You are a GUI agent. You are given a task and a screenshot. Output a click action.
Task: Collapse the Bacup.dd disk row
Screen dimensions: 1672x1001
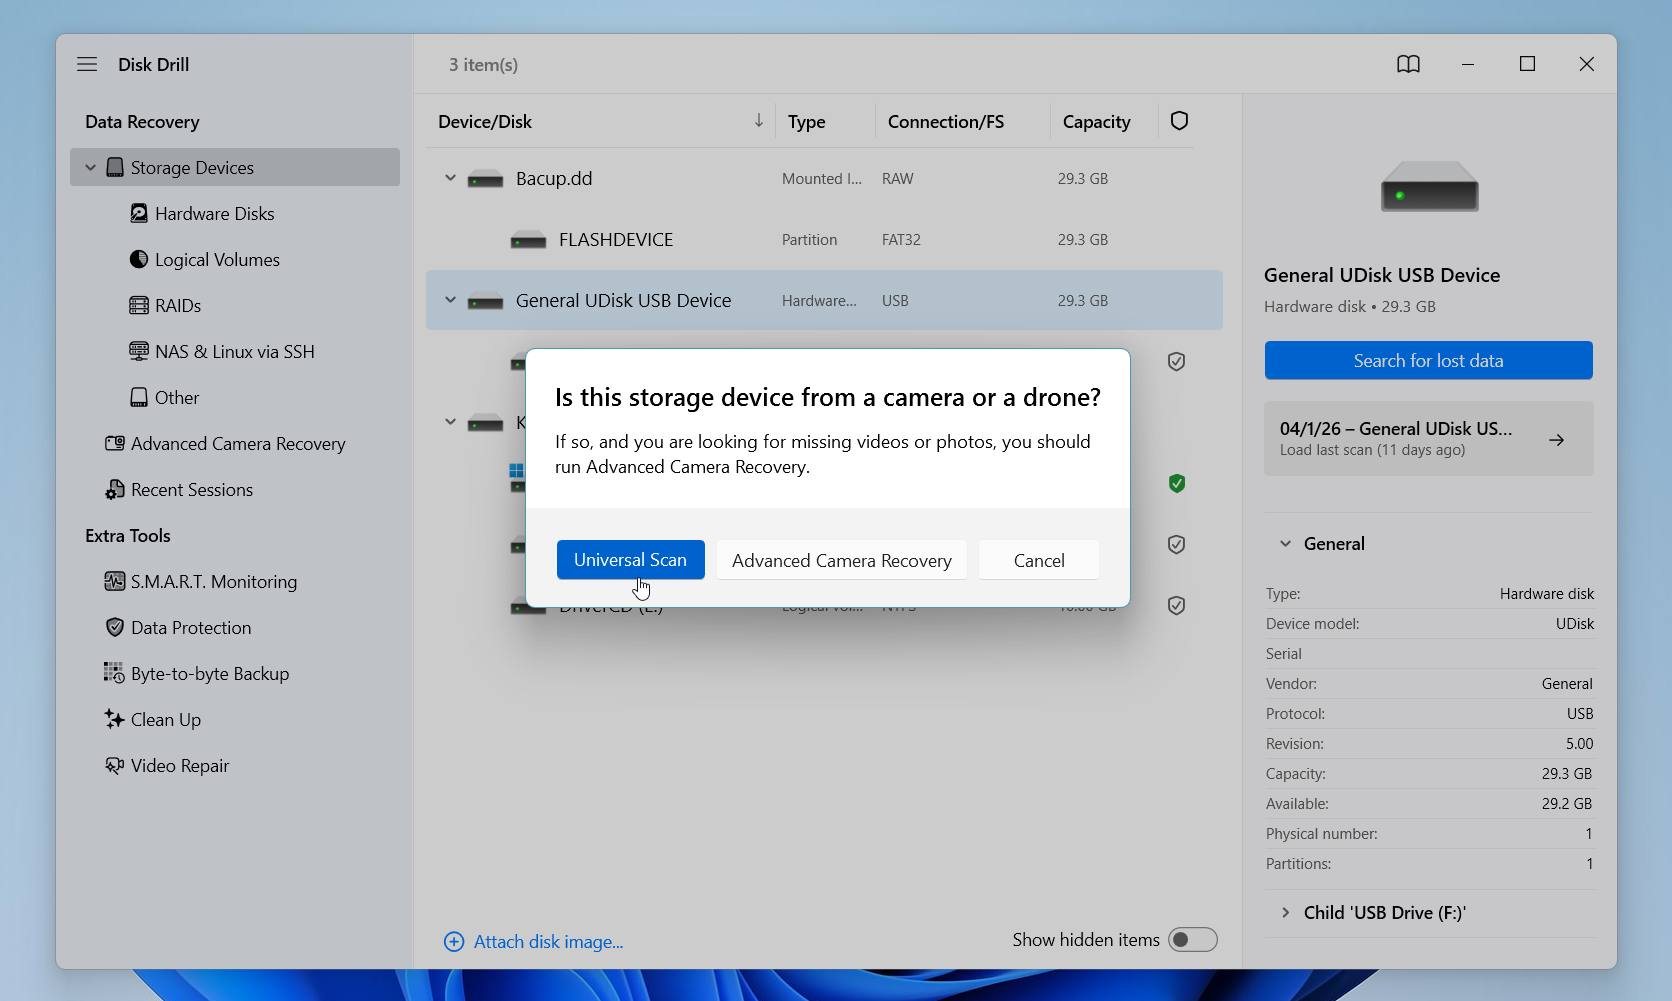(450, 178)
